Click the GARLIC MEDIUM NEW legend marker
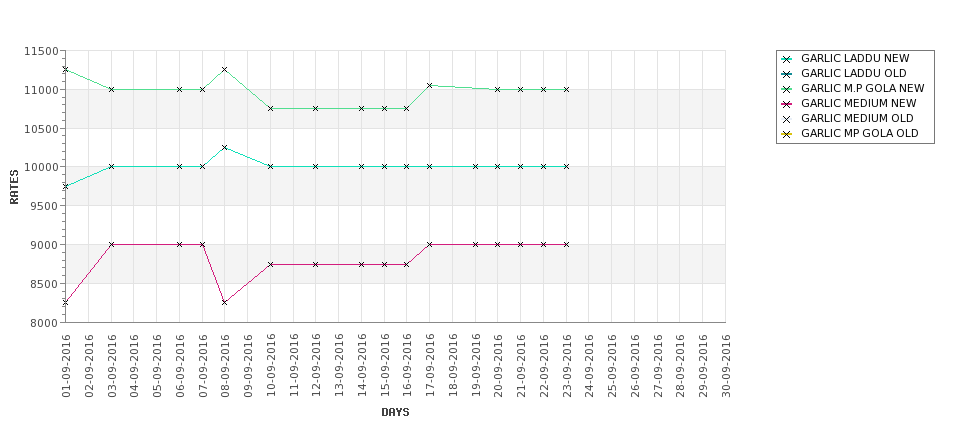This screenshot has width=975, height=429. [786, 104]
